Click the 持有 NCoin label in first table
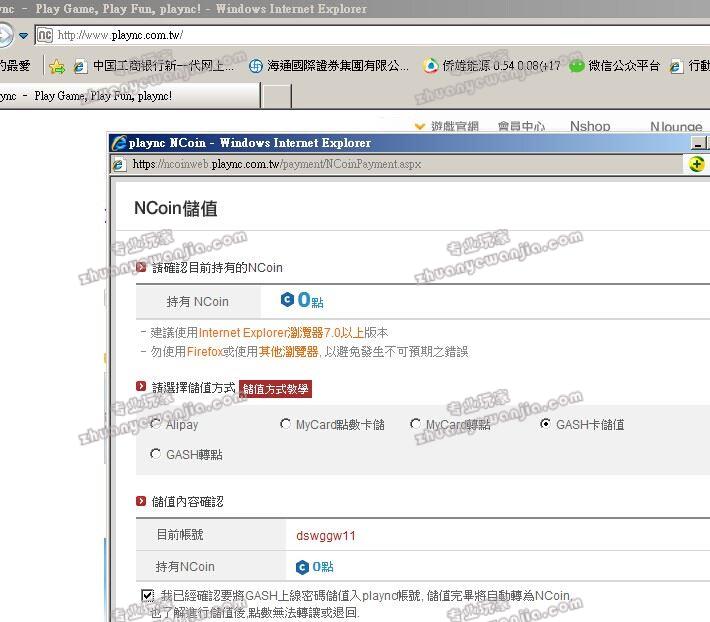The width and height of the screenshot is (710, 622). [x=197, y=301]
